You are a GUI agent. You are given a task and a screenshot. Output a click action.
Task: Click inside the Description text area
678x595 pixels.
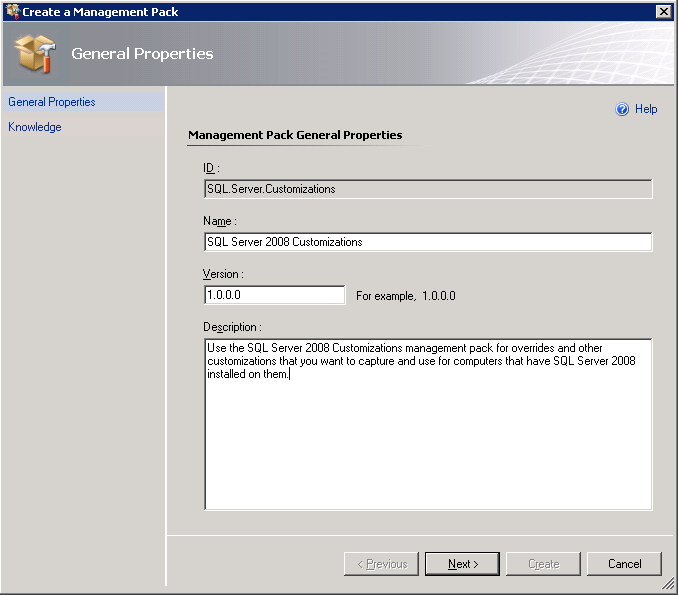[428, 424]
